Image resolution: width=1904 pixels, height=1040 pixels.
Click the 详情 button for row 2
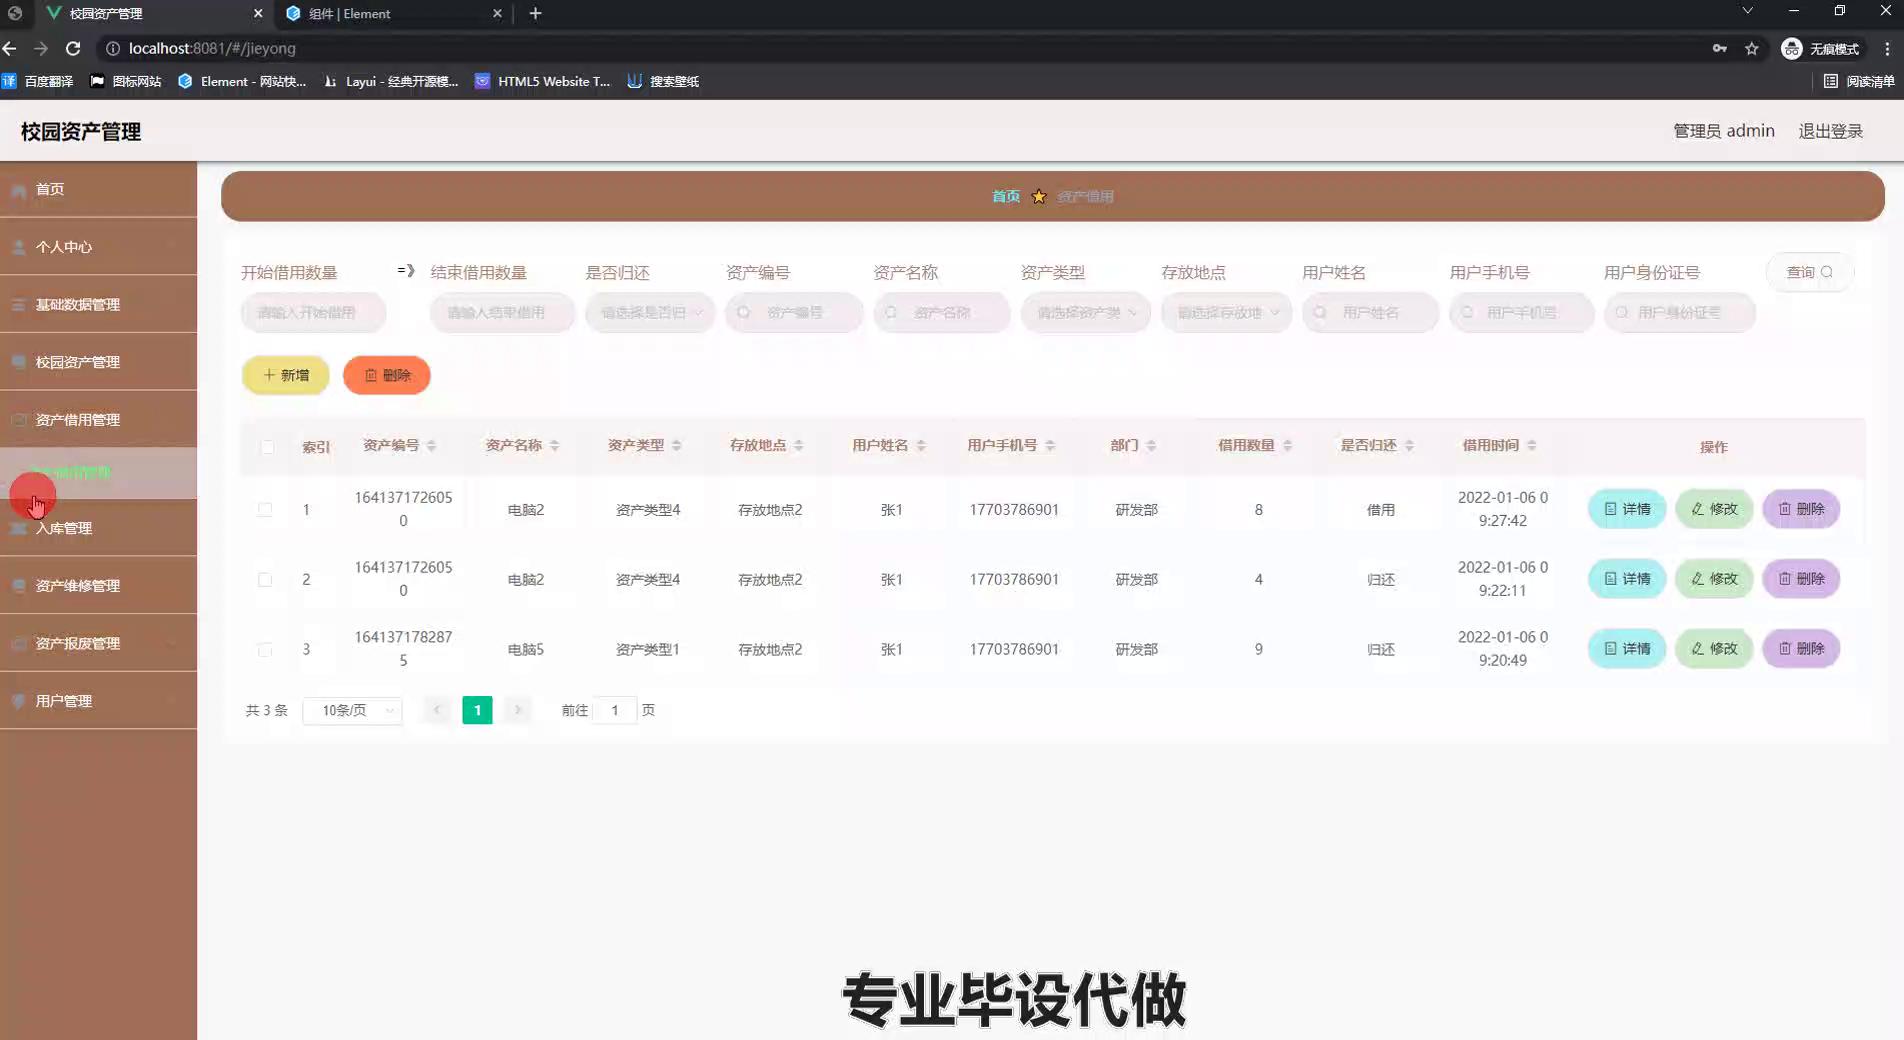point(1626,579)
